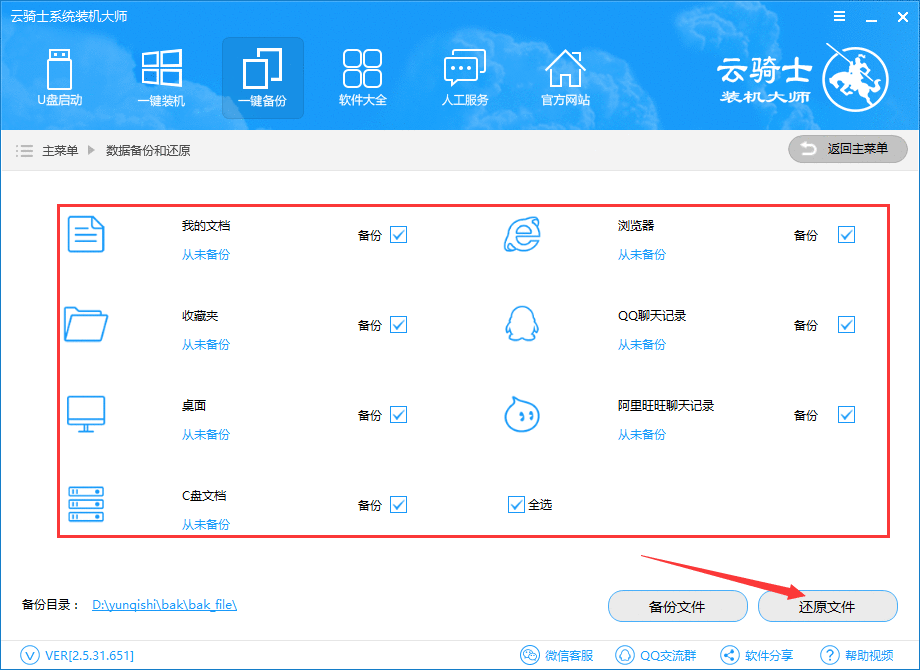The image size is (920, 670).
Task: Join the QQ交流群 group
Action: tap(655, 655)
